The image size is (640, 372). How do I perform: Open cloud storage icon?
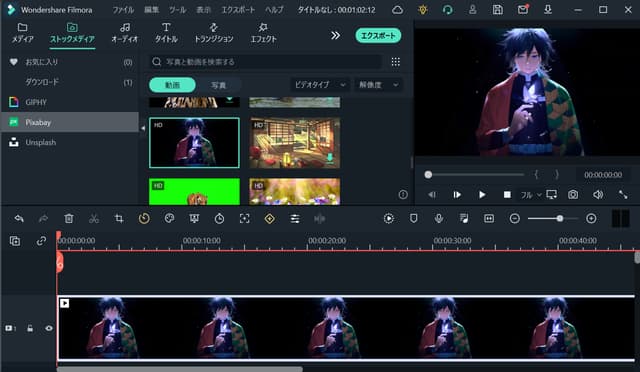[x=398, y=10]
